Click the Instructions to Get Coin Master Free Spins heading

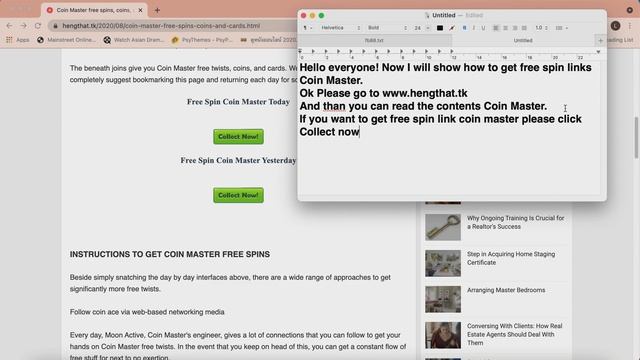[170, 254]
